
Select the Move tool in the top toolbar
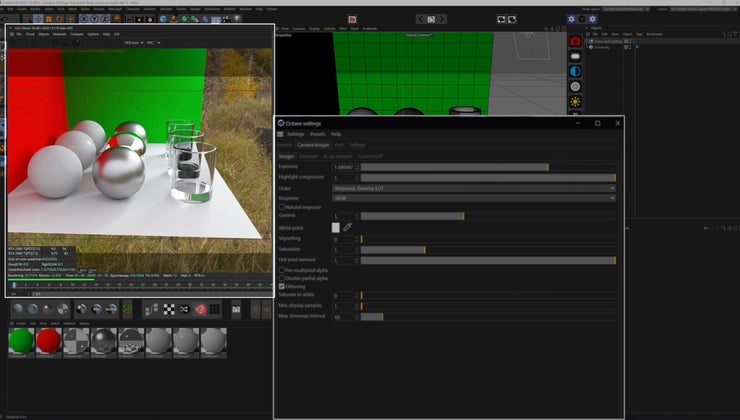point(38,19)
